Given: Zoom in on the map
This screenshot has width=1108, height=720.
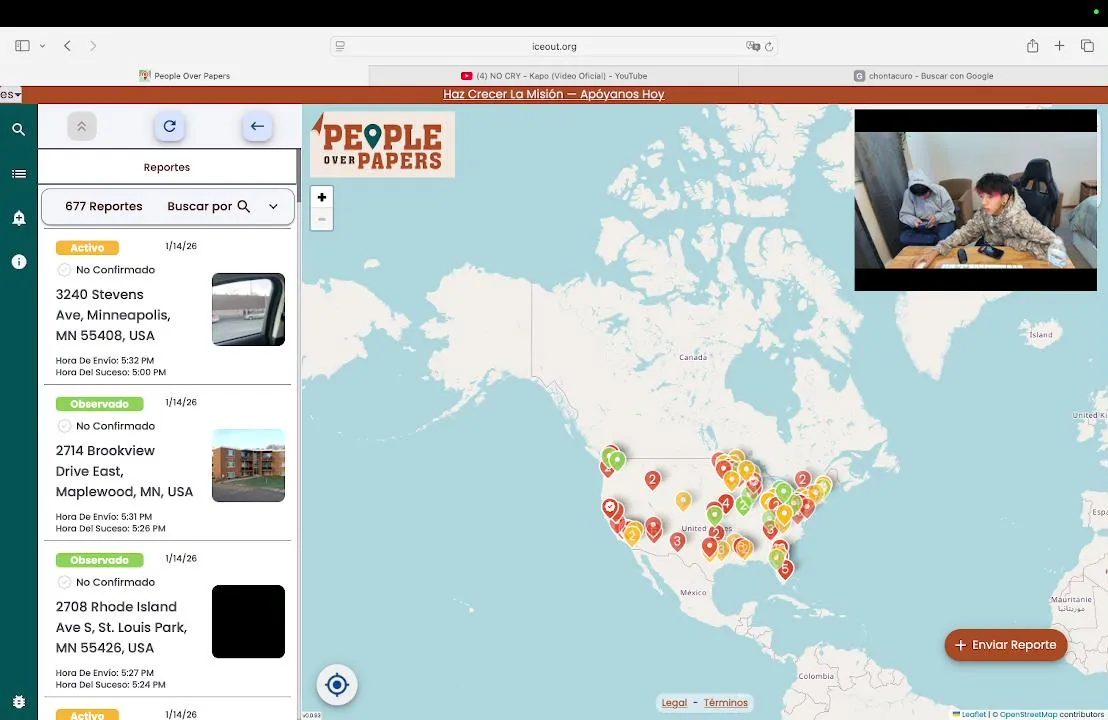Looking at the screenshot, I should [x=322, y=197].
